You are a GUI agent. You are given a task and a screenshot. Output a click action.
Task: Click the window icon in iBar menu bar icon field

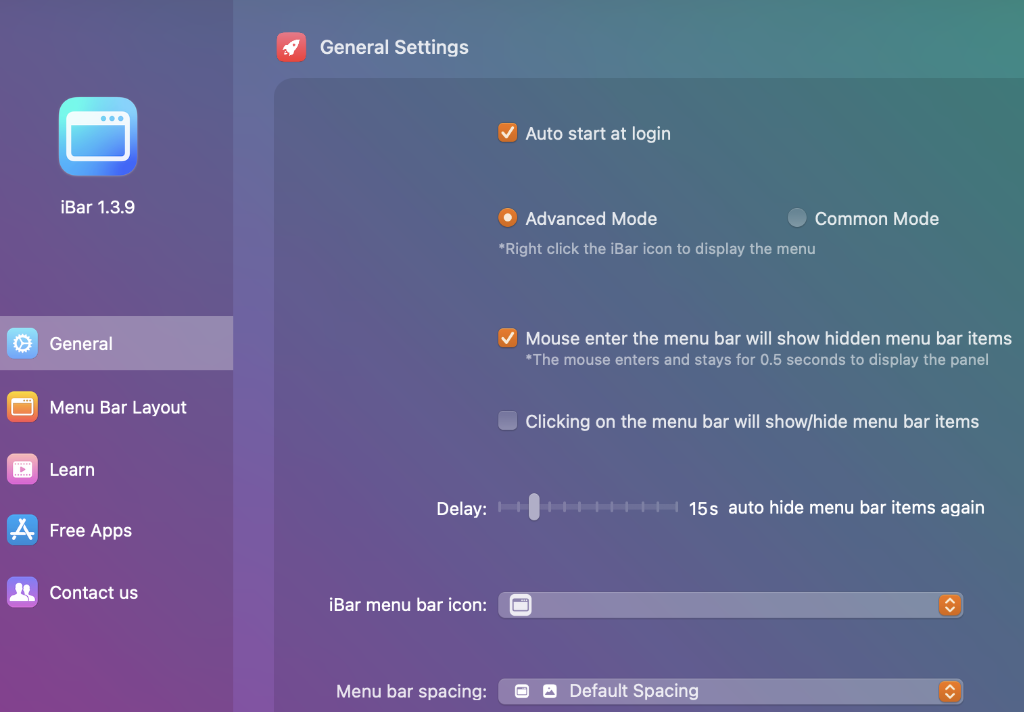[x=520, y=604]
